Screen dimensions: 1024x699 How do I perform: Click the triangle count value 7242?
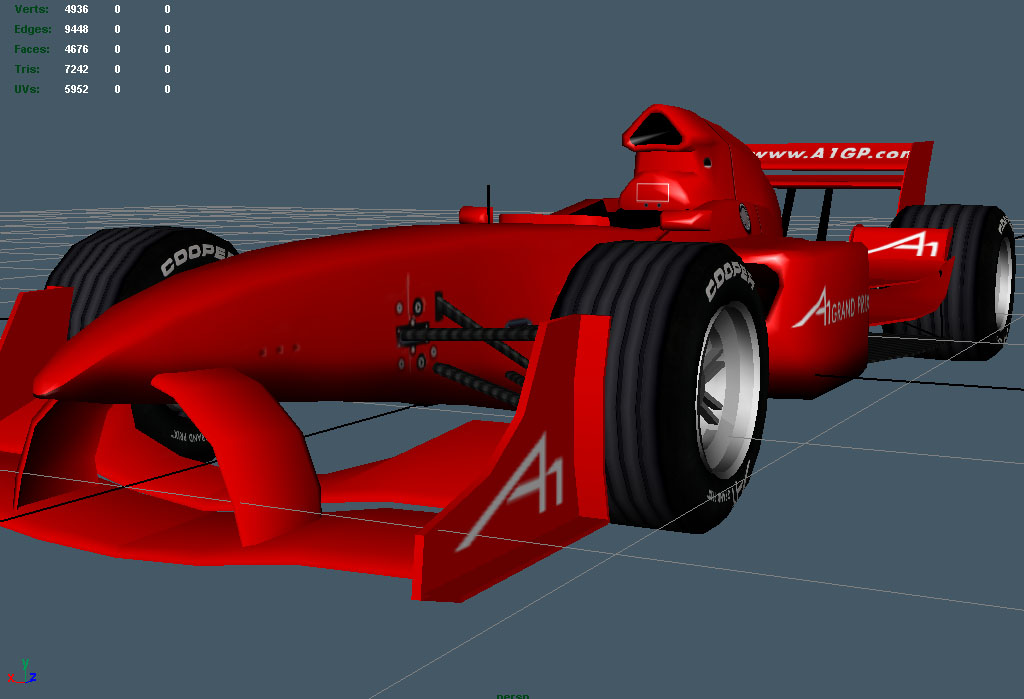point(76,69)
